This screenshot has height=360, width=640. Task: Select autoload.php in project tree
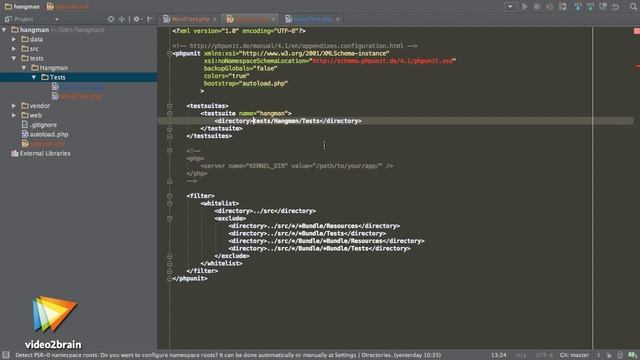pos(45,134)
